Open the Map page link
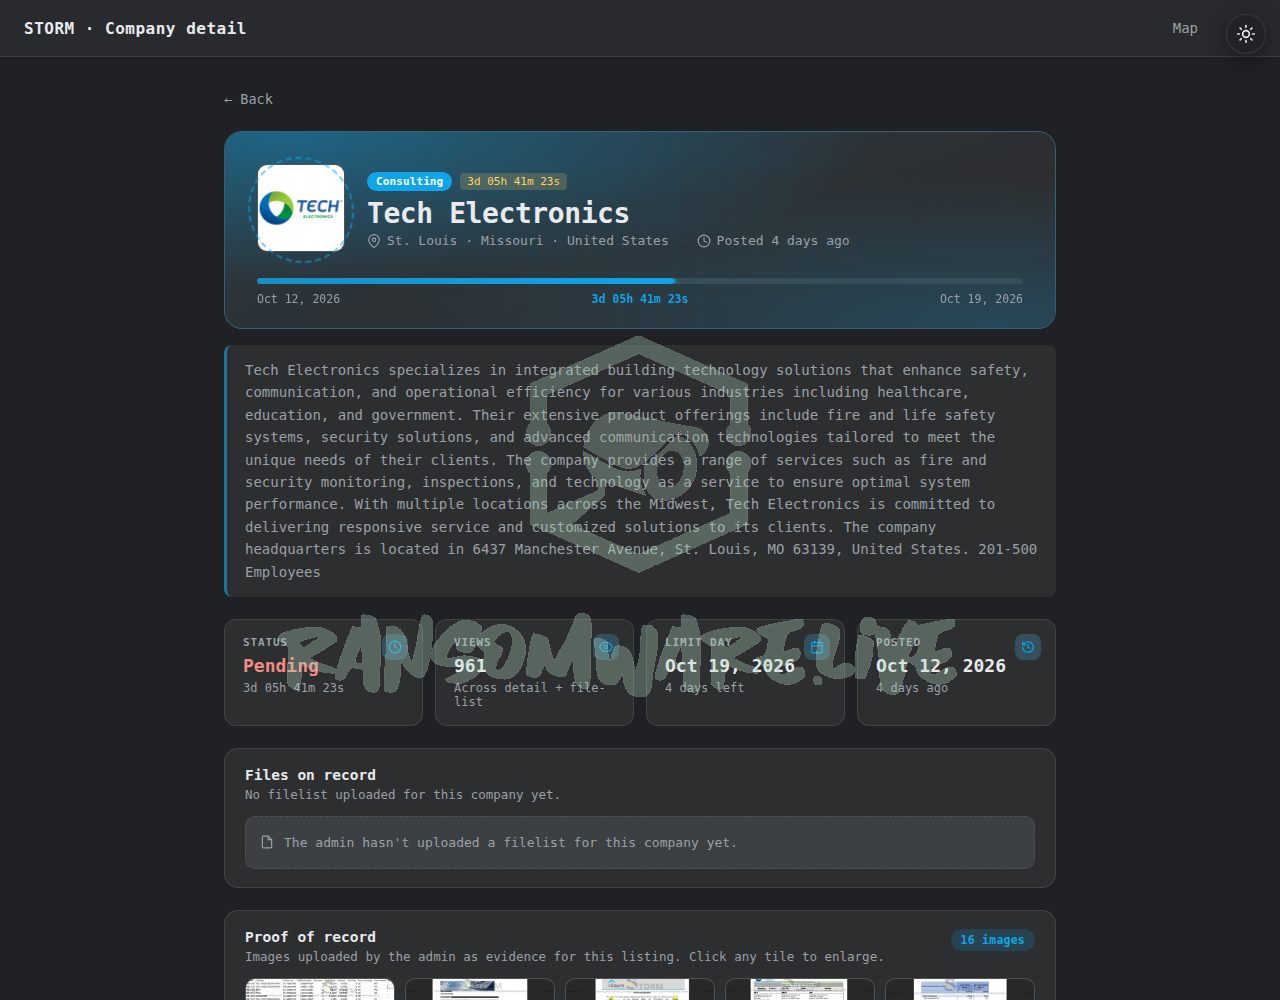1280x1000 pixels. (1185, 28)
